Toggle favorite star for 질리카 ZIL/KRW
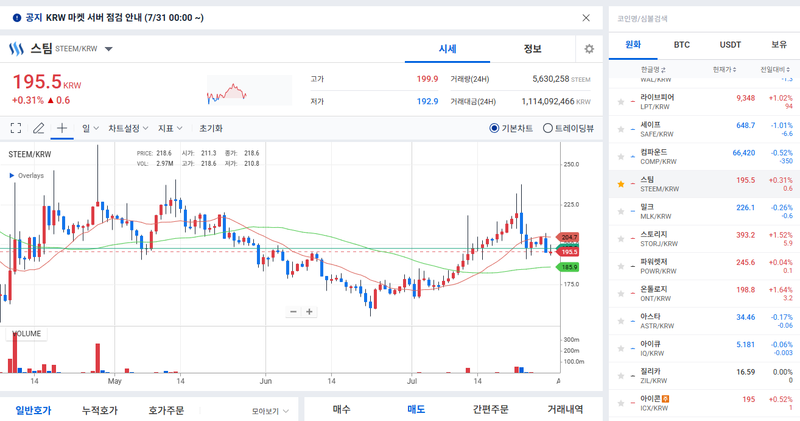 (621, 376)
